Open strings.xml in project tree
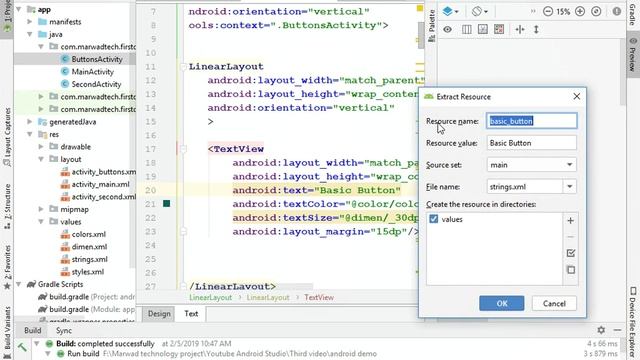Screen dimensions: 640x360 coord(89,259)
